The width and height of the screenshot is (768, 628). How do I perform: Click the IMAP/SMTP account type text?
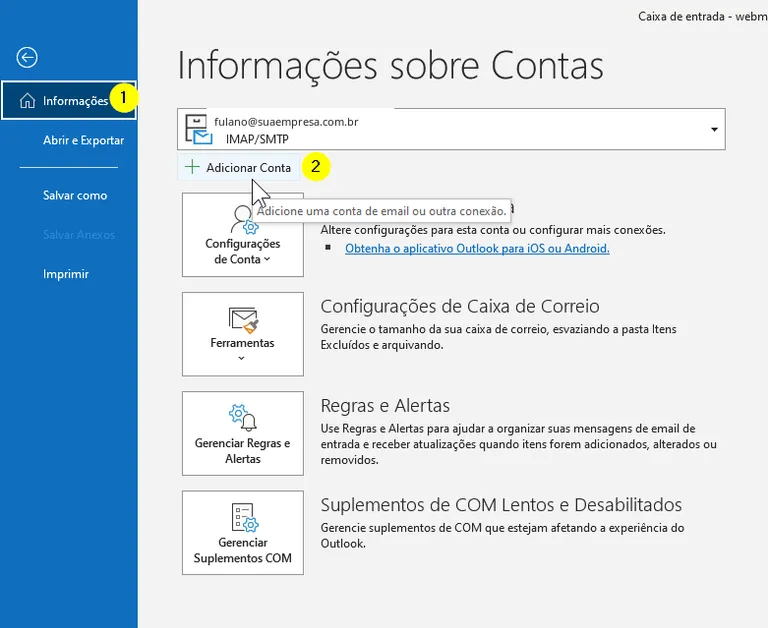tap(257, 139)
